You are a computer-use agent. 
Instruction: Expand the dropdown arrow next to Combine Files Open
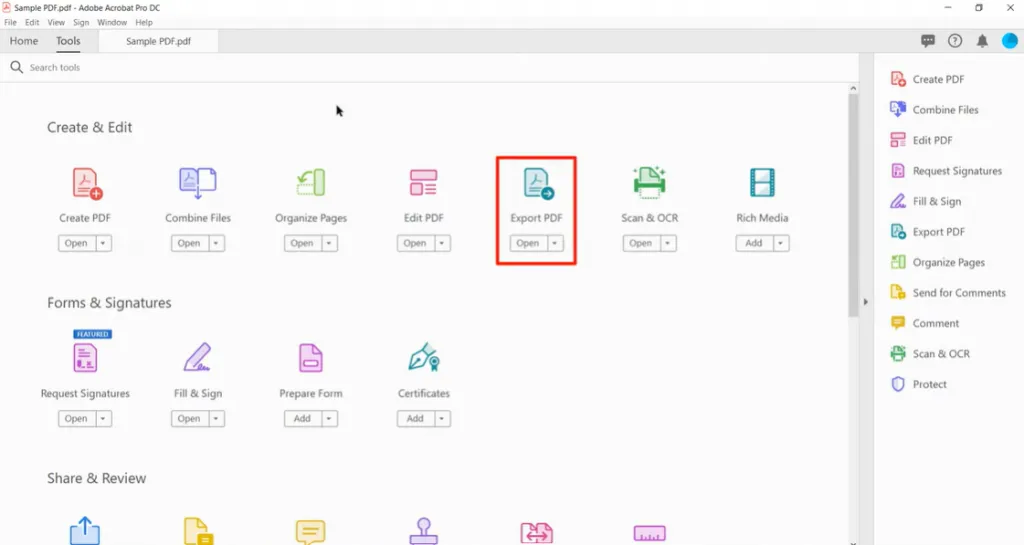216,243
